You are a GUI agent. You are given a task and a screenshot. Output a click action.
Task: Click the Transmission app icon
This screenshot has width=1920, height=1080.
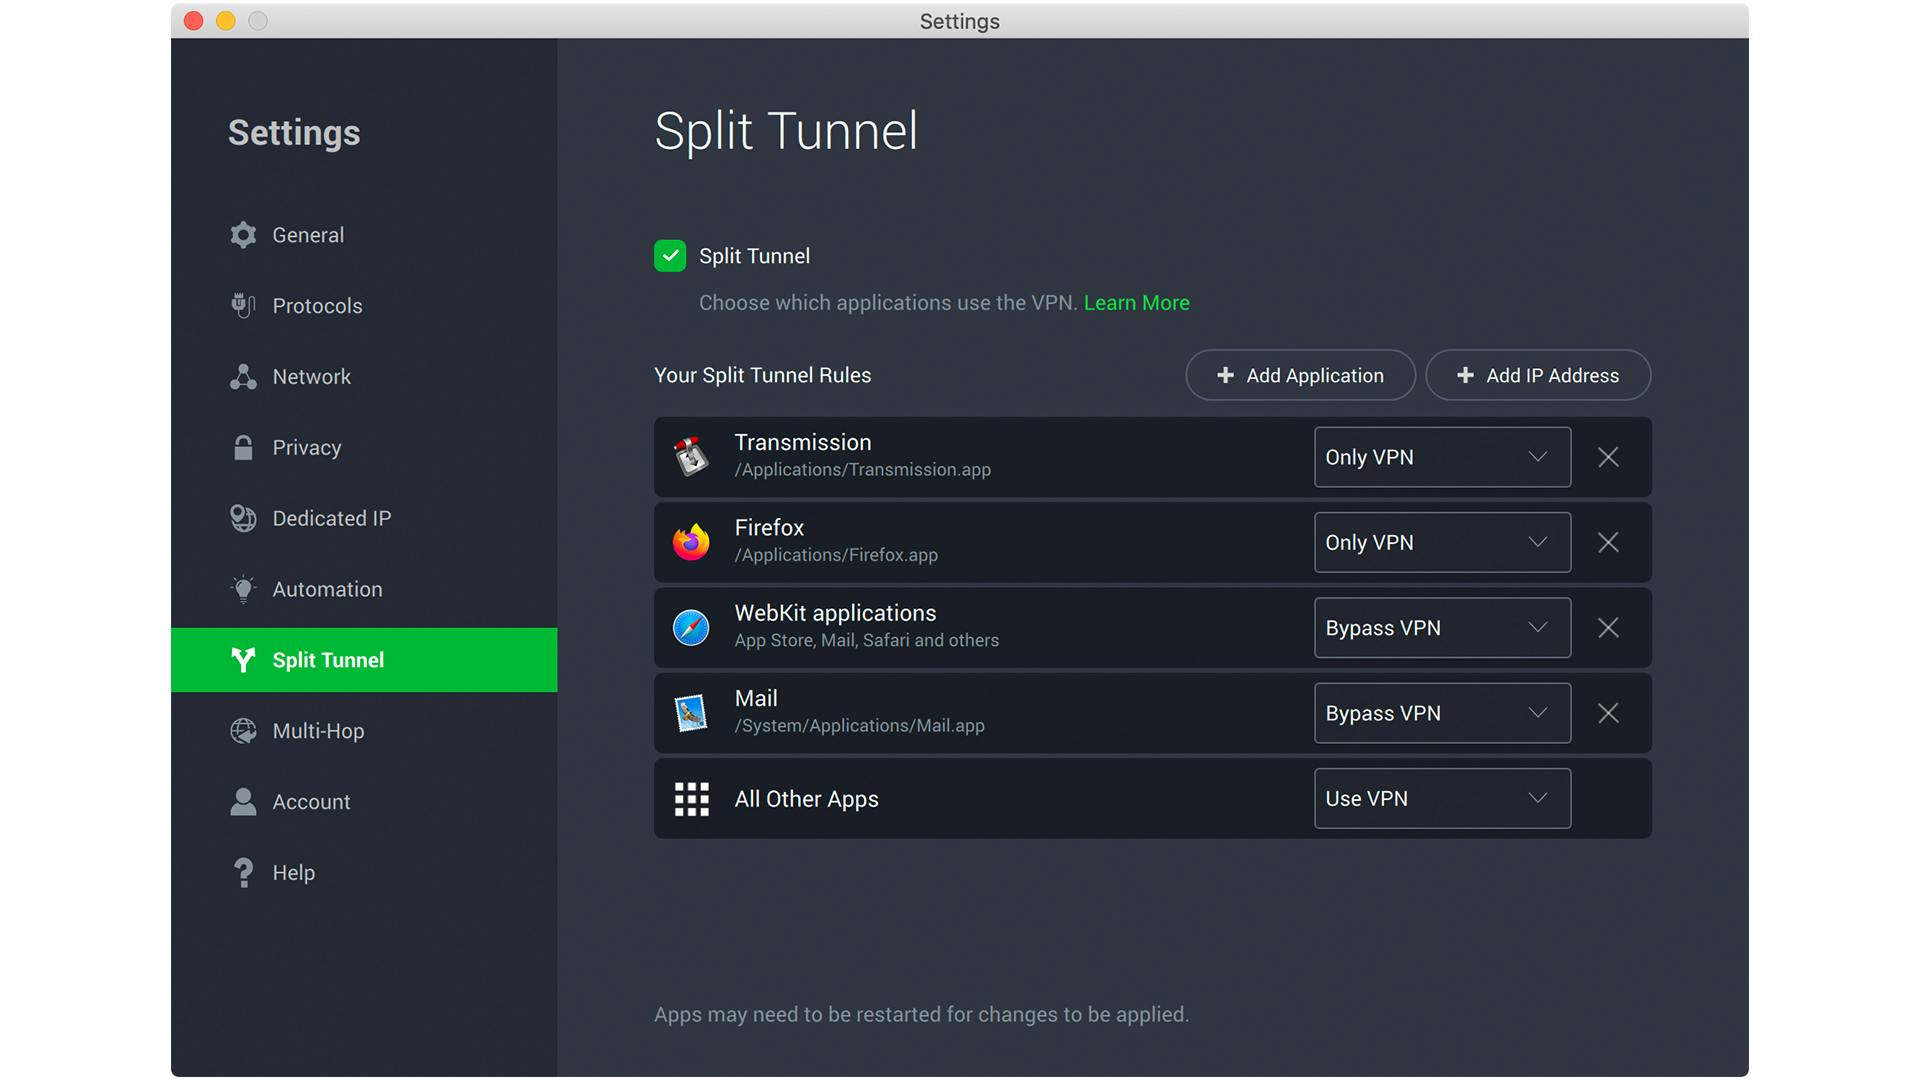(691, 457)
